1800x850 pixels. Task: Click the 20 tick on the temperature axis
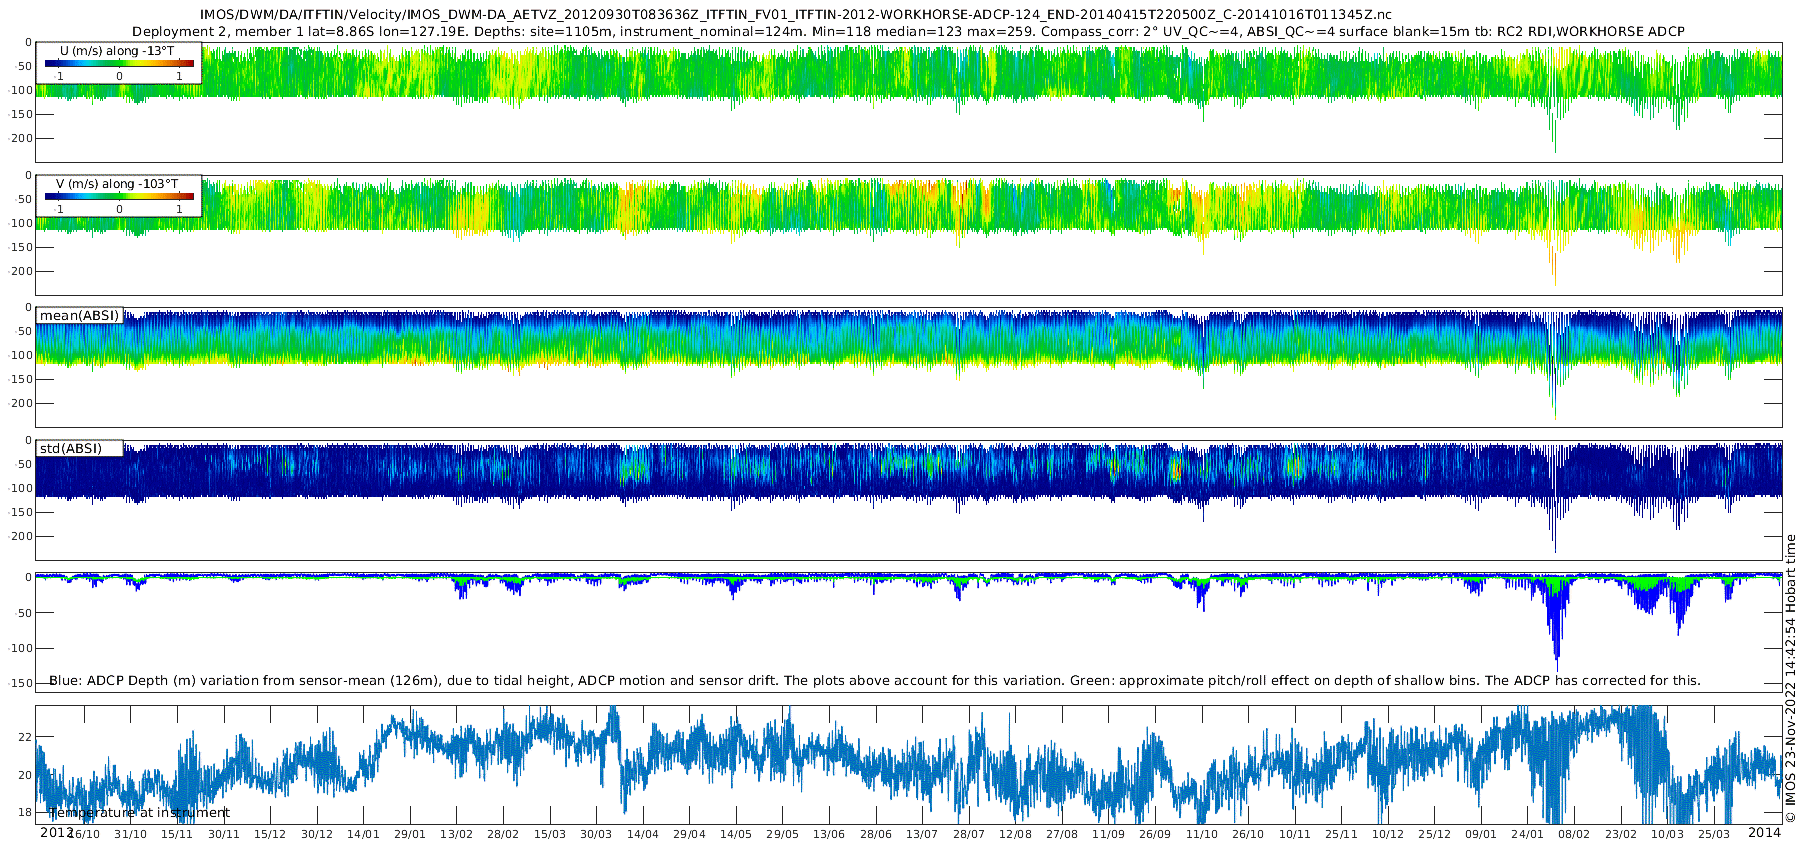click(x=25, y=775)
